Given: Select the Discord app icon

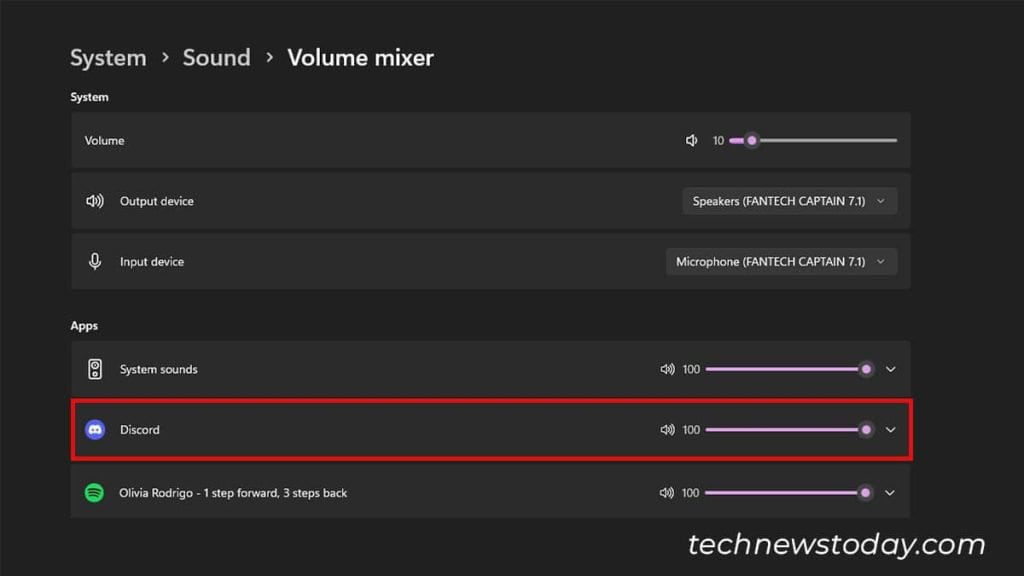Looking at the screenshot, I should tap(96, 429).
